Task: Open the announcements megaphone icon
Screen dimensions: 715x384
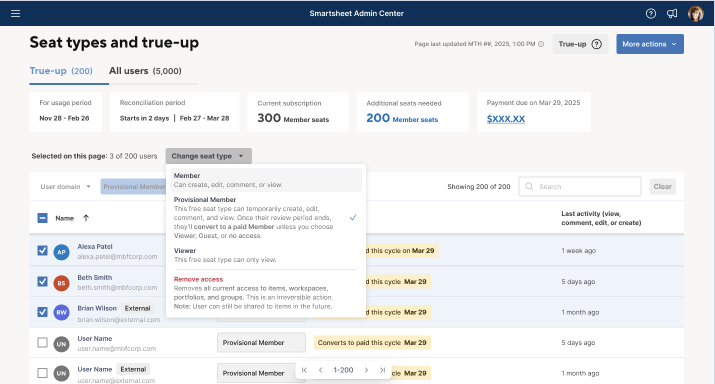Action: pyautogui.click(x=672, y=14)
